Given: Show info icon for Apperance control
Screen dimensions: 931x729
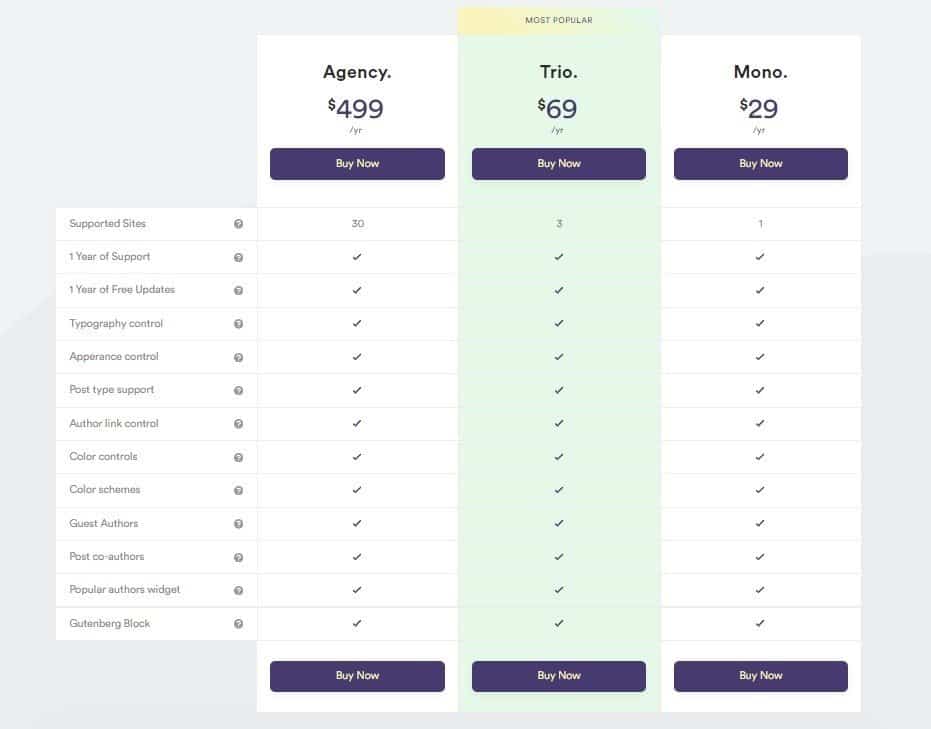Looking at the screenshot, I should (x=238, y=357).
